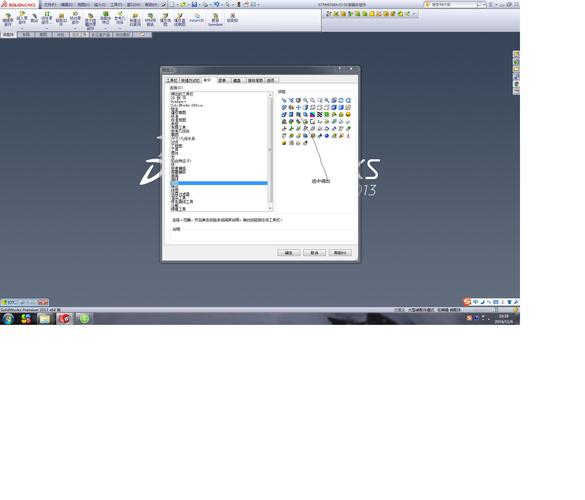Click the Cancel (取消) button in the dialog
This screenshot has width=585, height=500.
(315, 253)
